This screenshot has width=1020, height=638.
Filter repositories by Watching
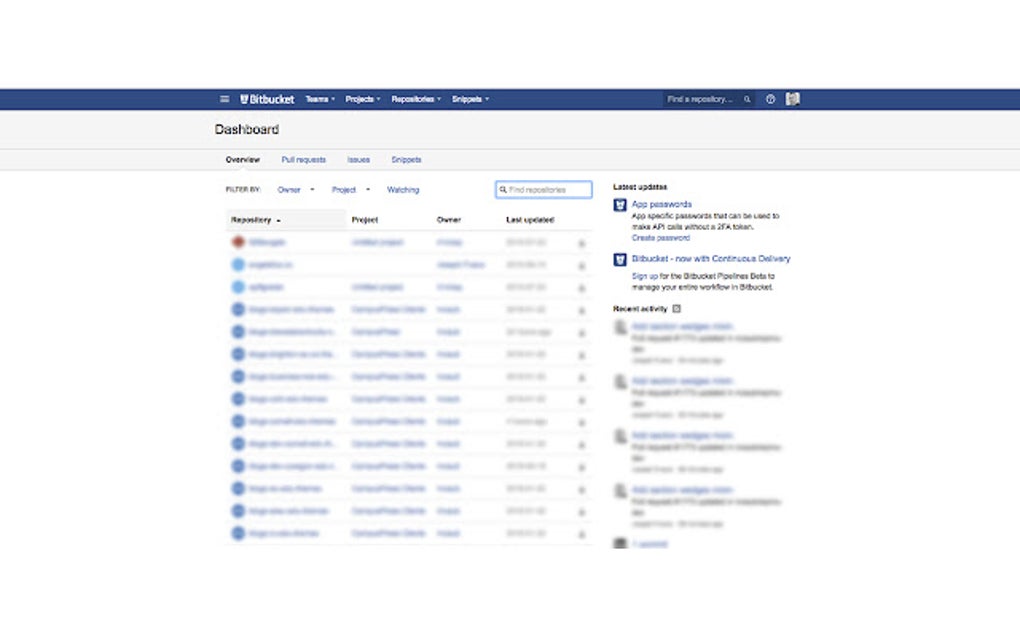click(403, 189)
